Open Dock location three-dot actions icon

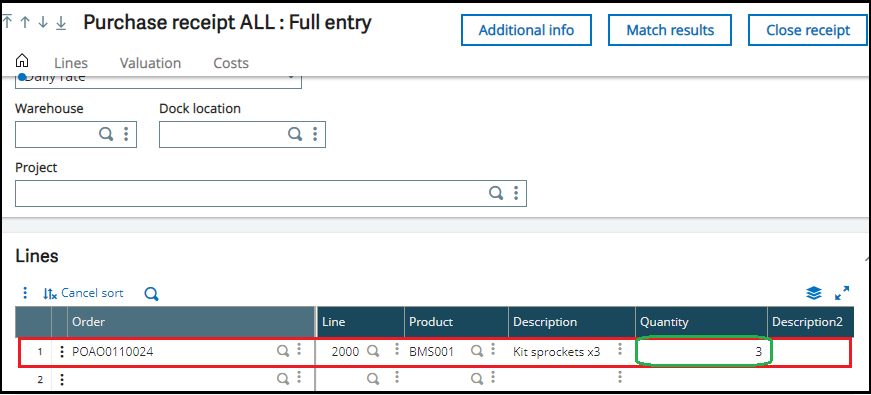(x=315, y=134)
